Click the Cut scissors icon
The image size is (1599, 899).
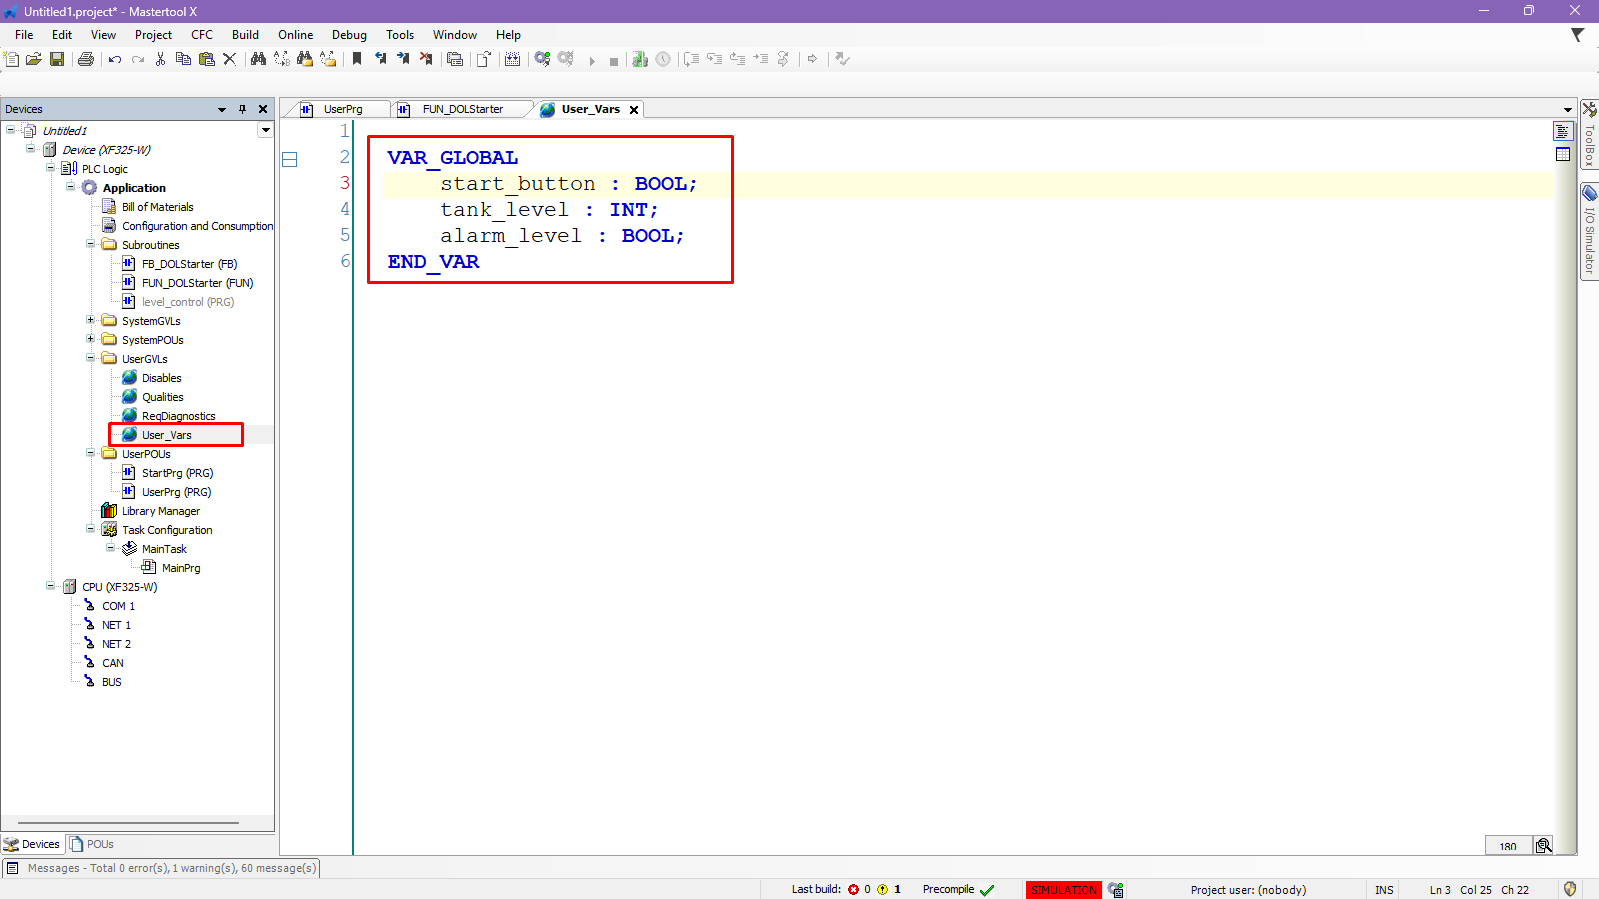(x=160, y=59)
